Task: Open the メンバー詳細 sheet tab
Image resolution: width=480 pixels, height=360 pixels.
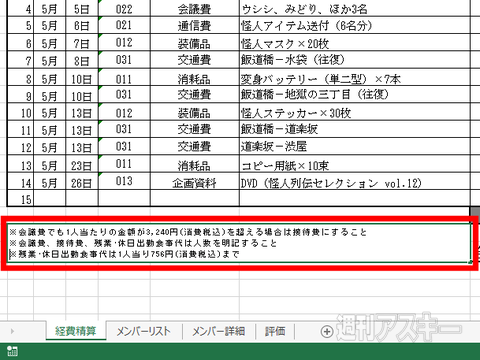Action: coord(219,331)
